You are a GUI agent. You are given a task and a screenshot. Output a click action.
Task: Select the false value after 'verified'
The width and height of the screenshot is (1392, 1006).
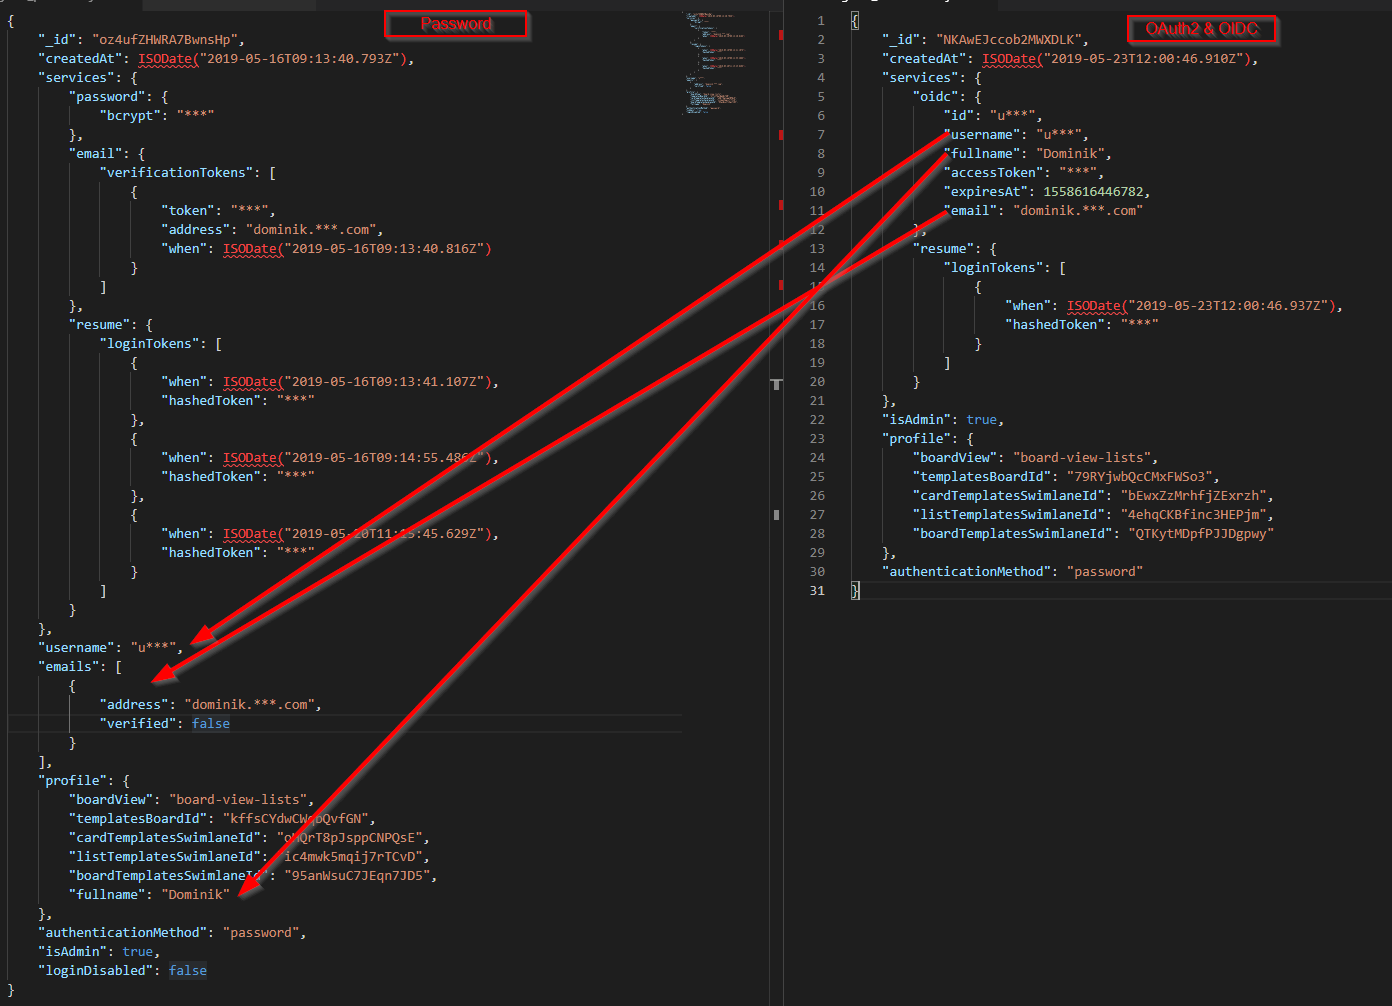pos(210,722)
